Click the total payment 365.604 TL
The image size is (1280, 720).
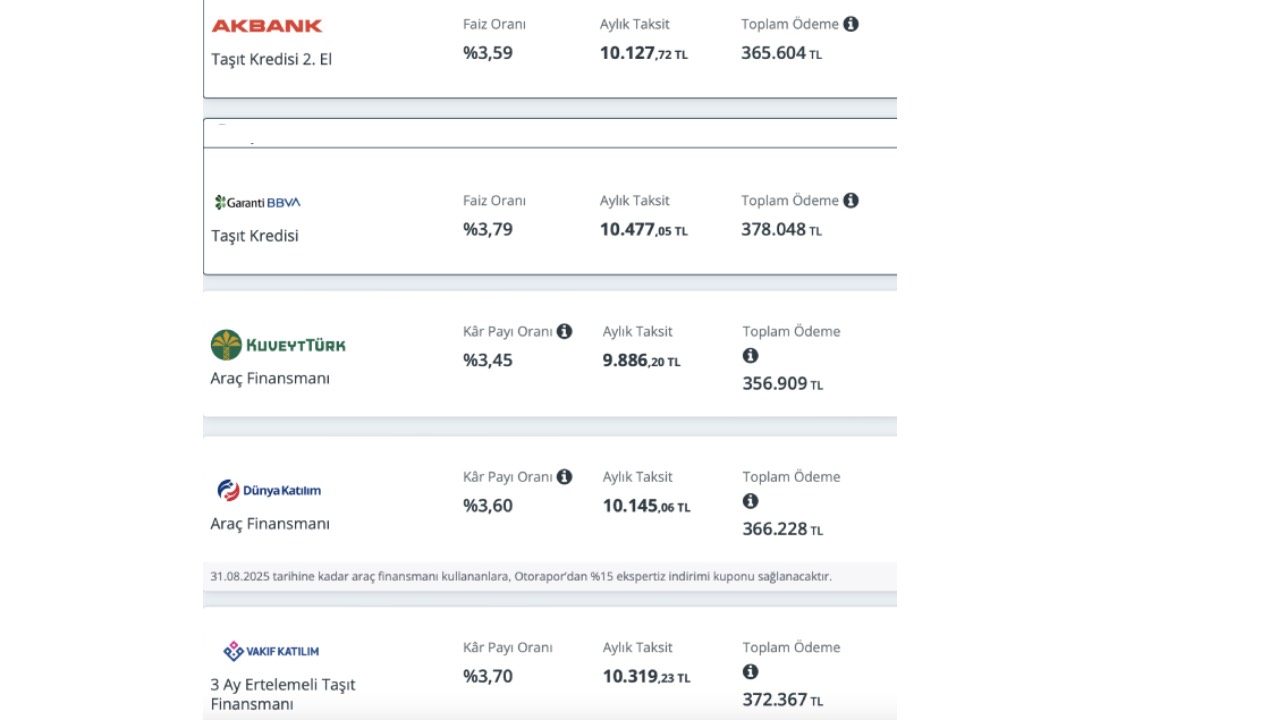[782, 54]
